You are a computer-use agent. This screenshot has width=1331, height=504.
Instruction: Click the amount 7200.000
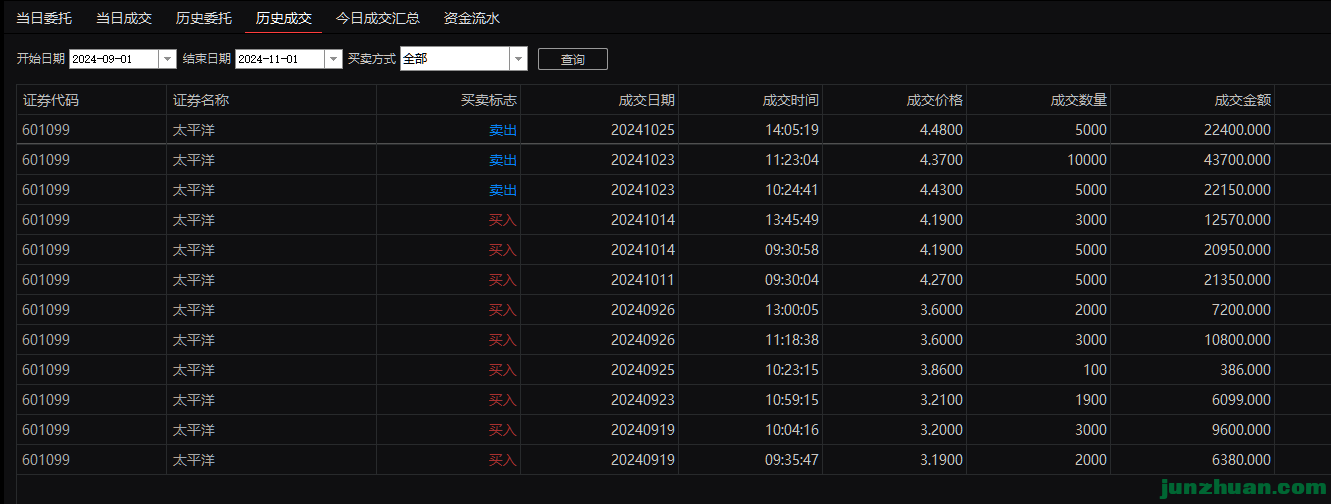1242,310
